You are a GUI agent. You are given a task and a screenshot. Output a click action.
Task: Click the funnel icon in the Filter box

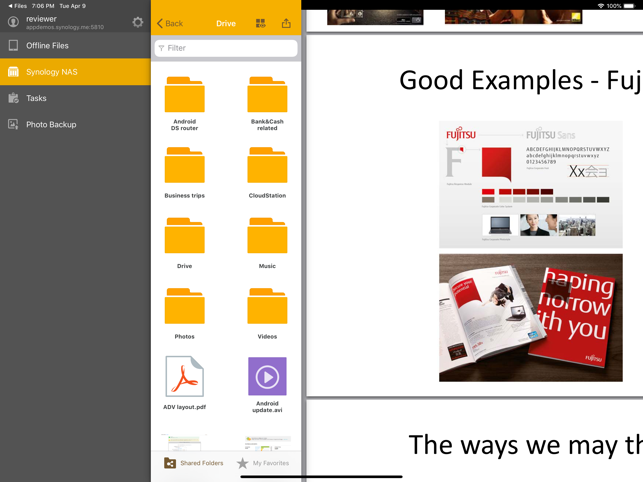pos(161,48)
